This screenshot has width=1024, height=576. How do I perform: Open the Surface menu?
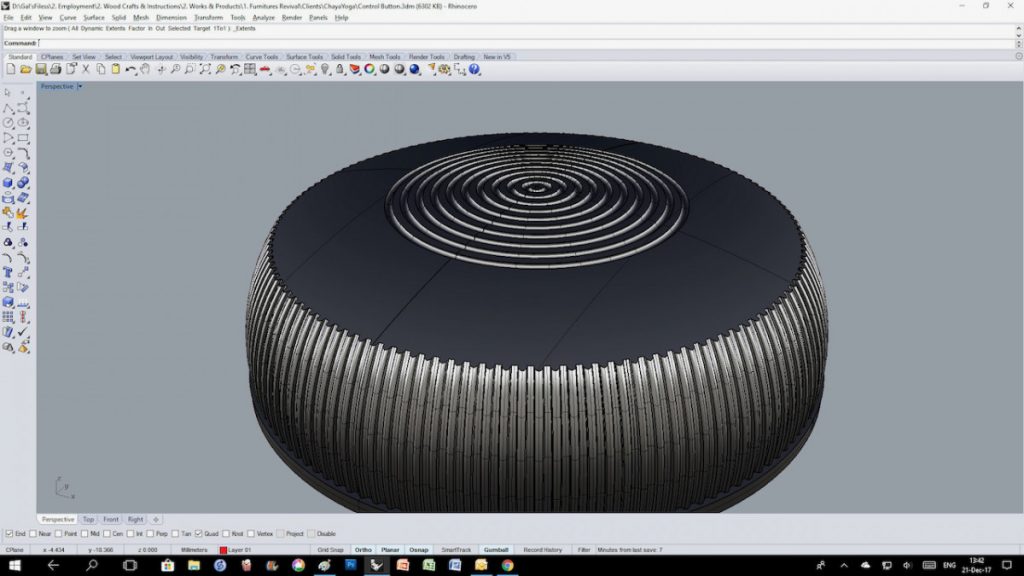point(93,17)
